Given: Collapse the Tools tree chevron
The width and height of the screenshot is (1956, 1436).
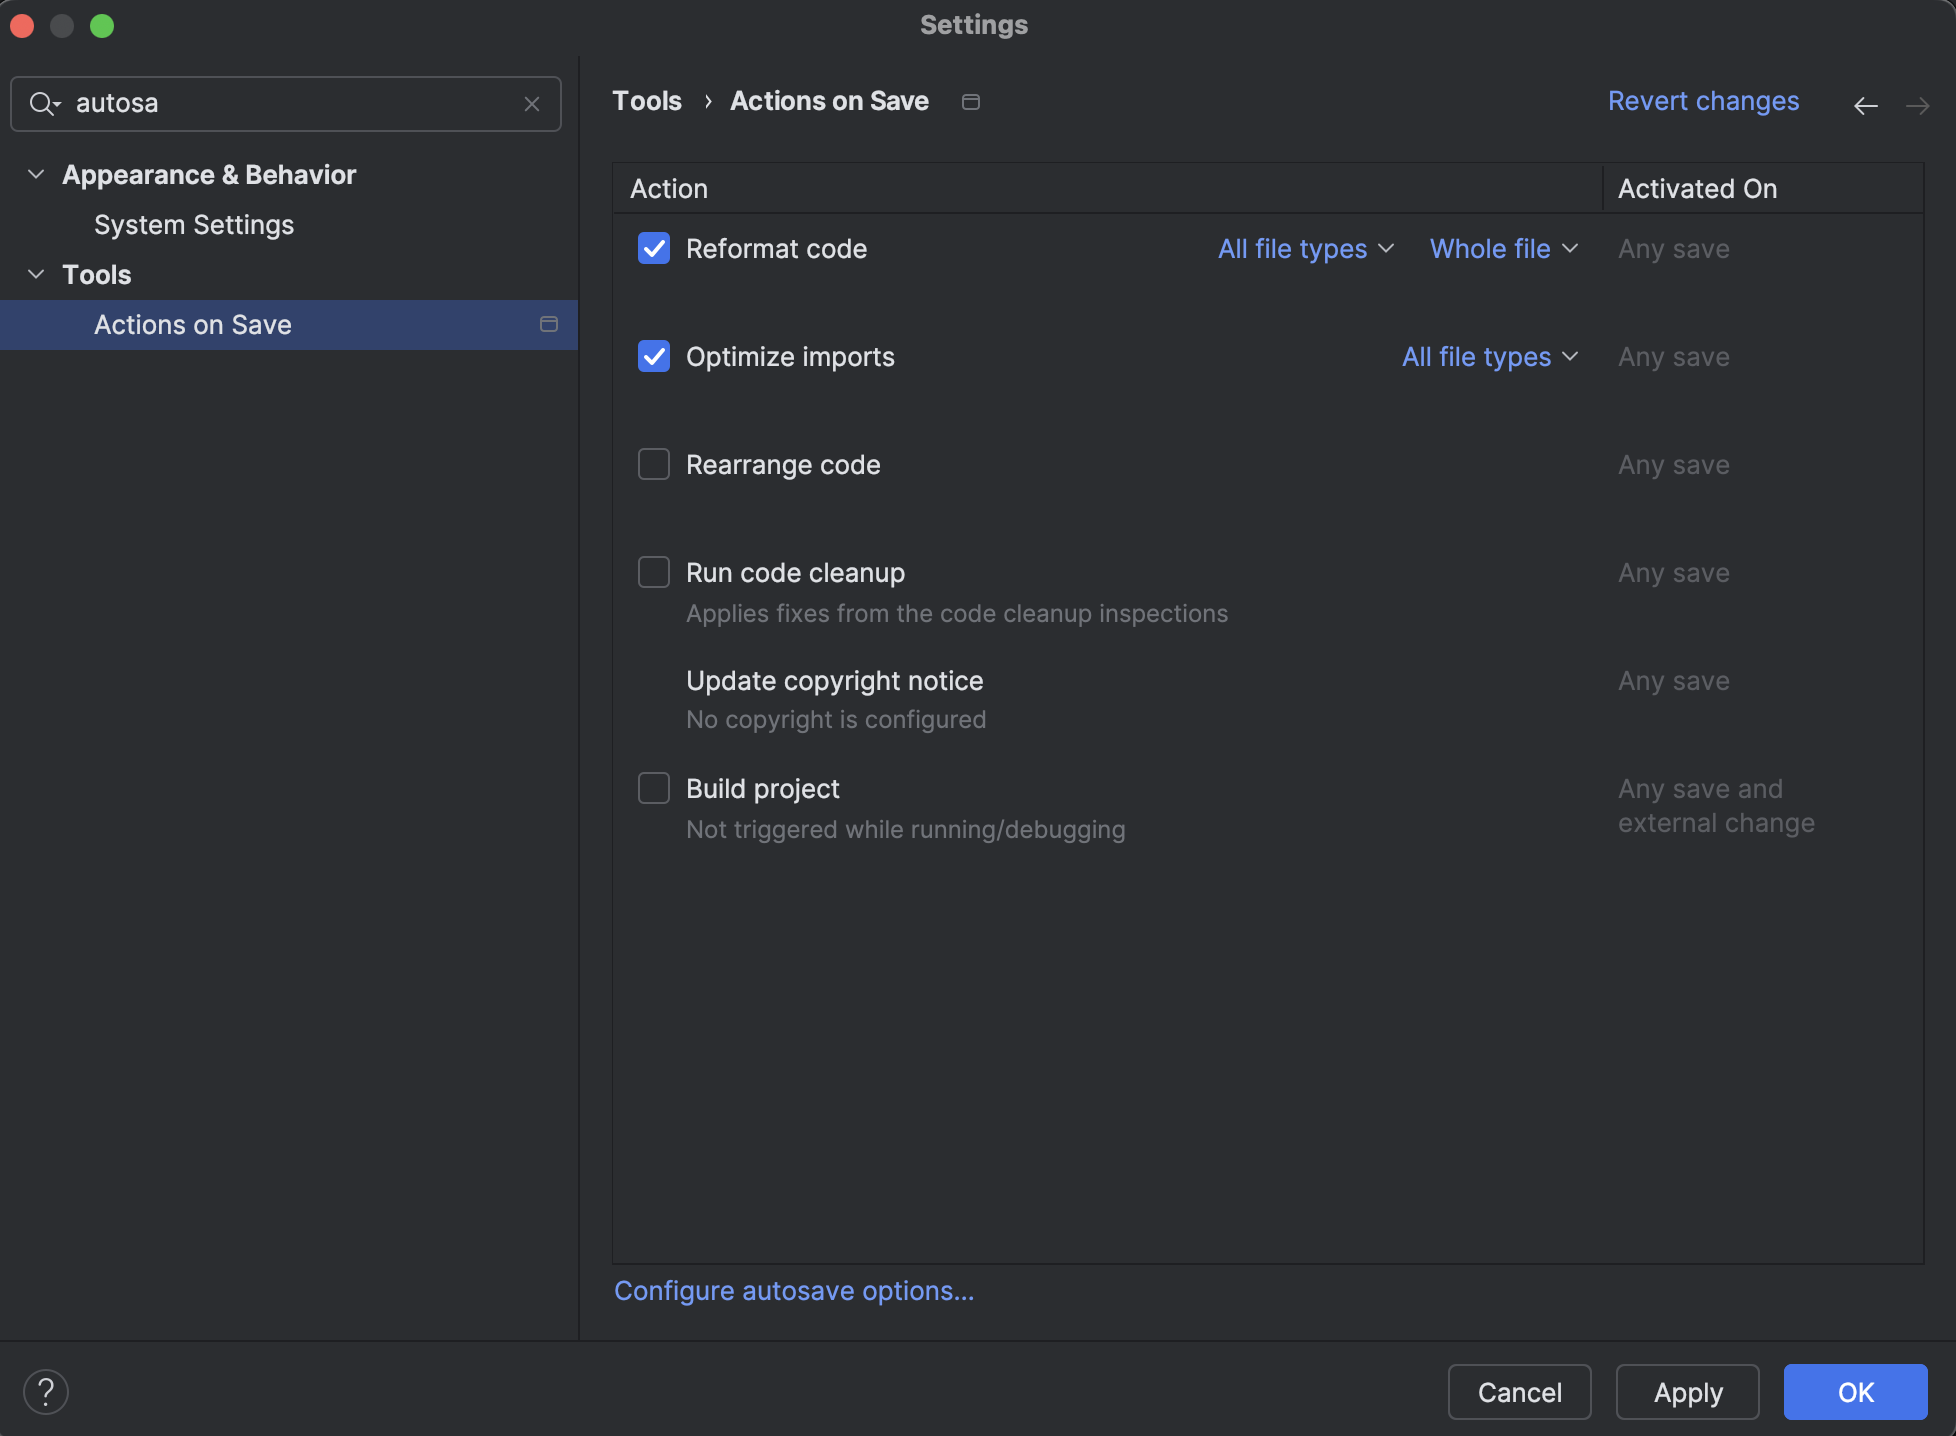Looking at the screenshot, I should (36, 275).
